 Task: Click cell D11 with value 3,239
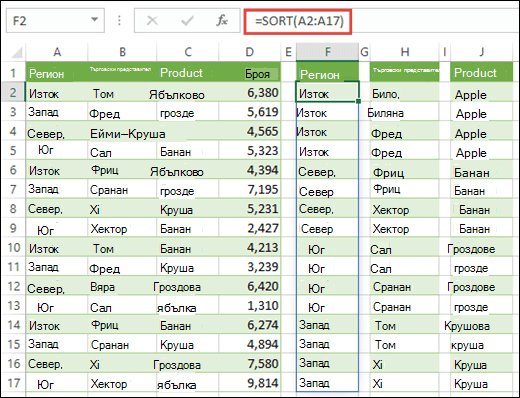tap(249, 267)
